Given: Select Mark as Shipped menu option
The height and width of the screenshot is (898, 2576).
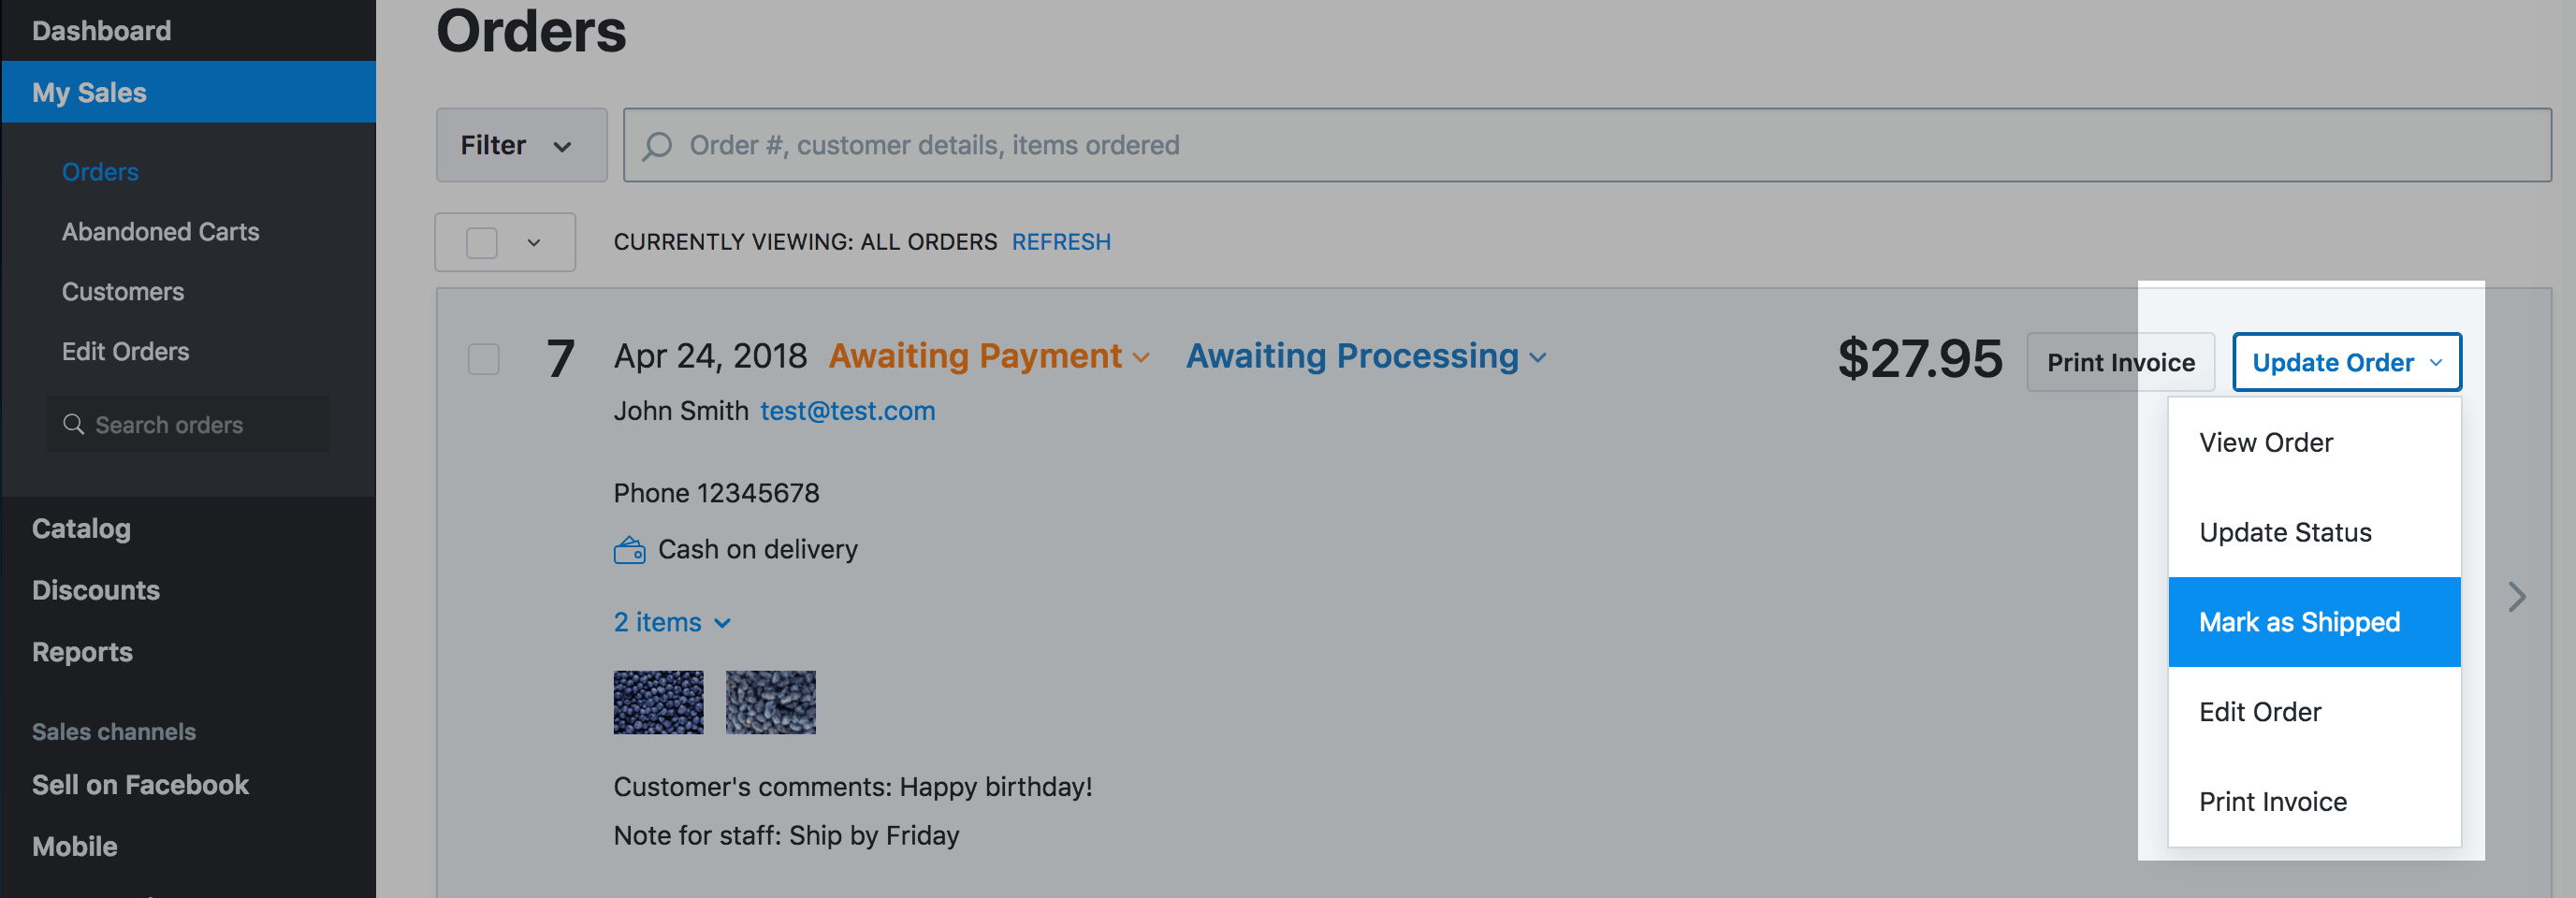Looking at the screenshot, I should click(2312, 622).
